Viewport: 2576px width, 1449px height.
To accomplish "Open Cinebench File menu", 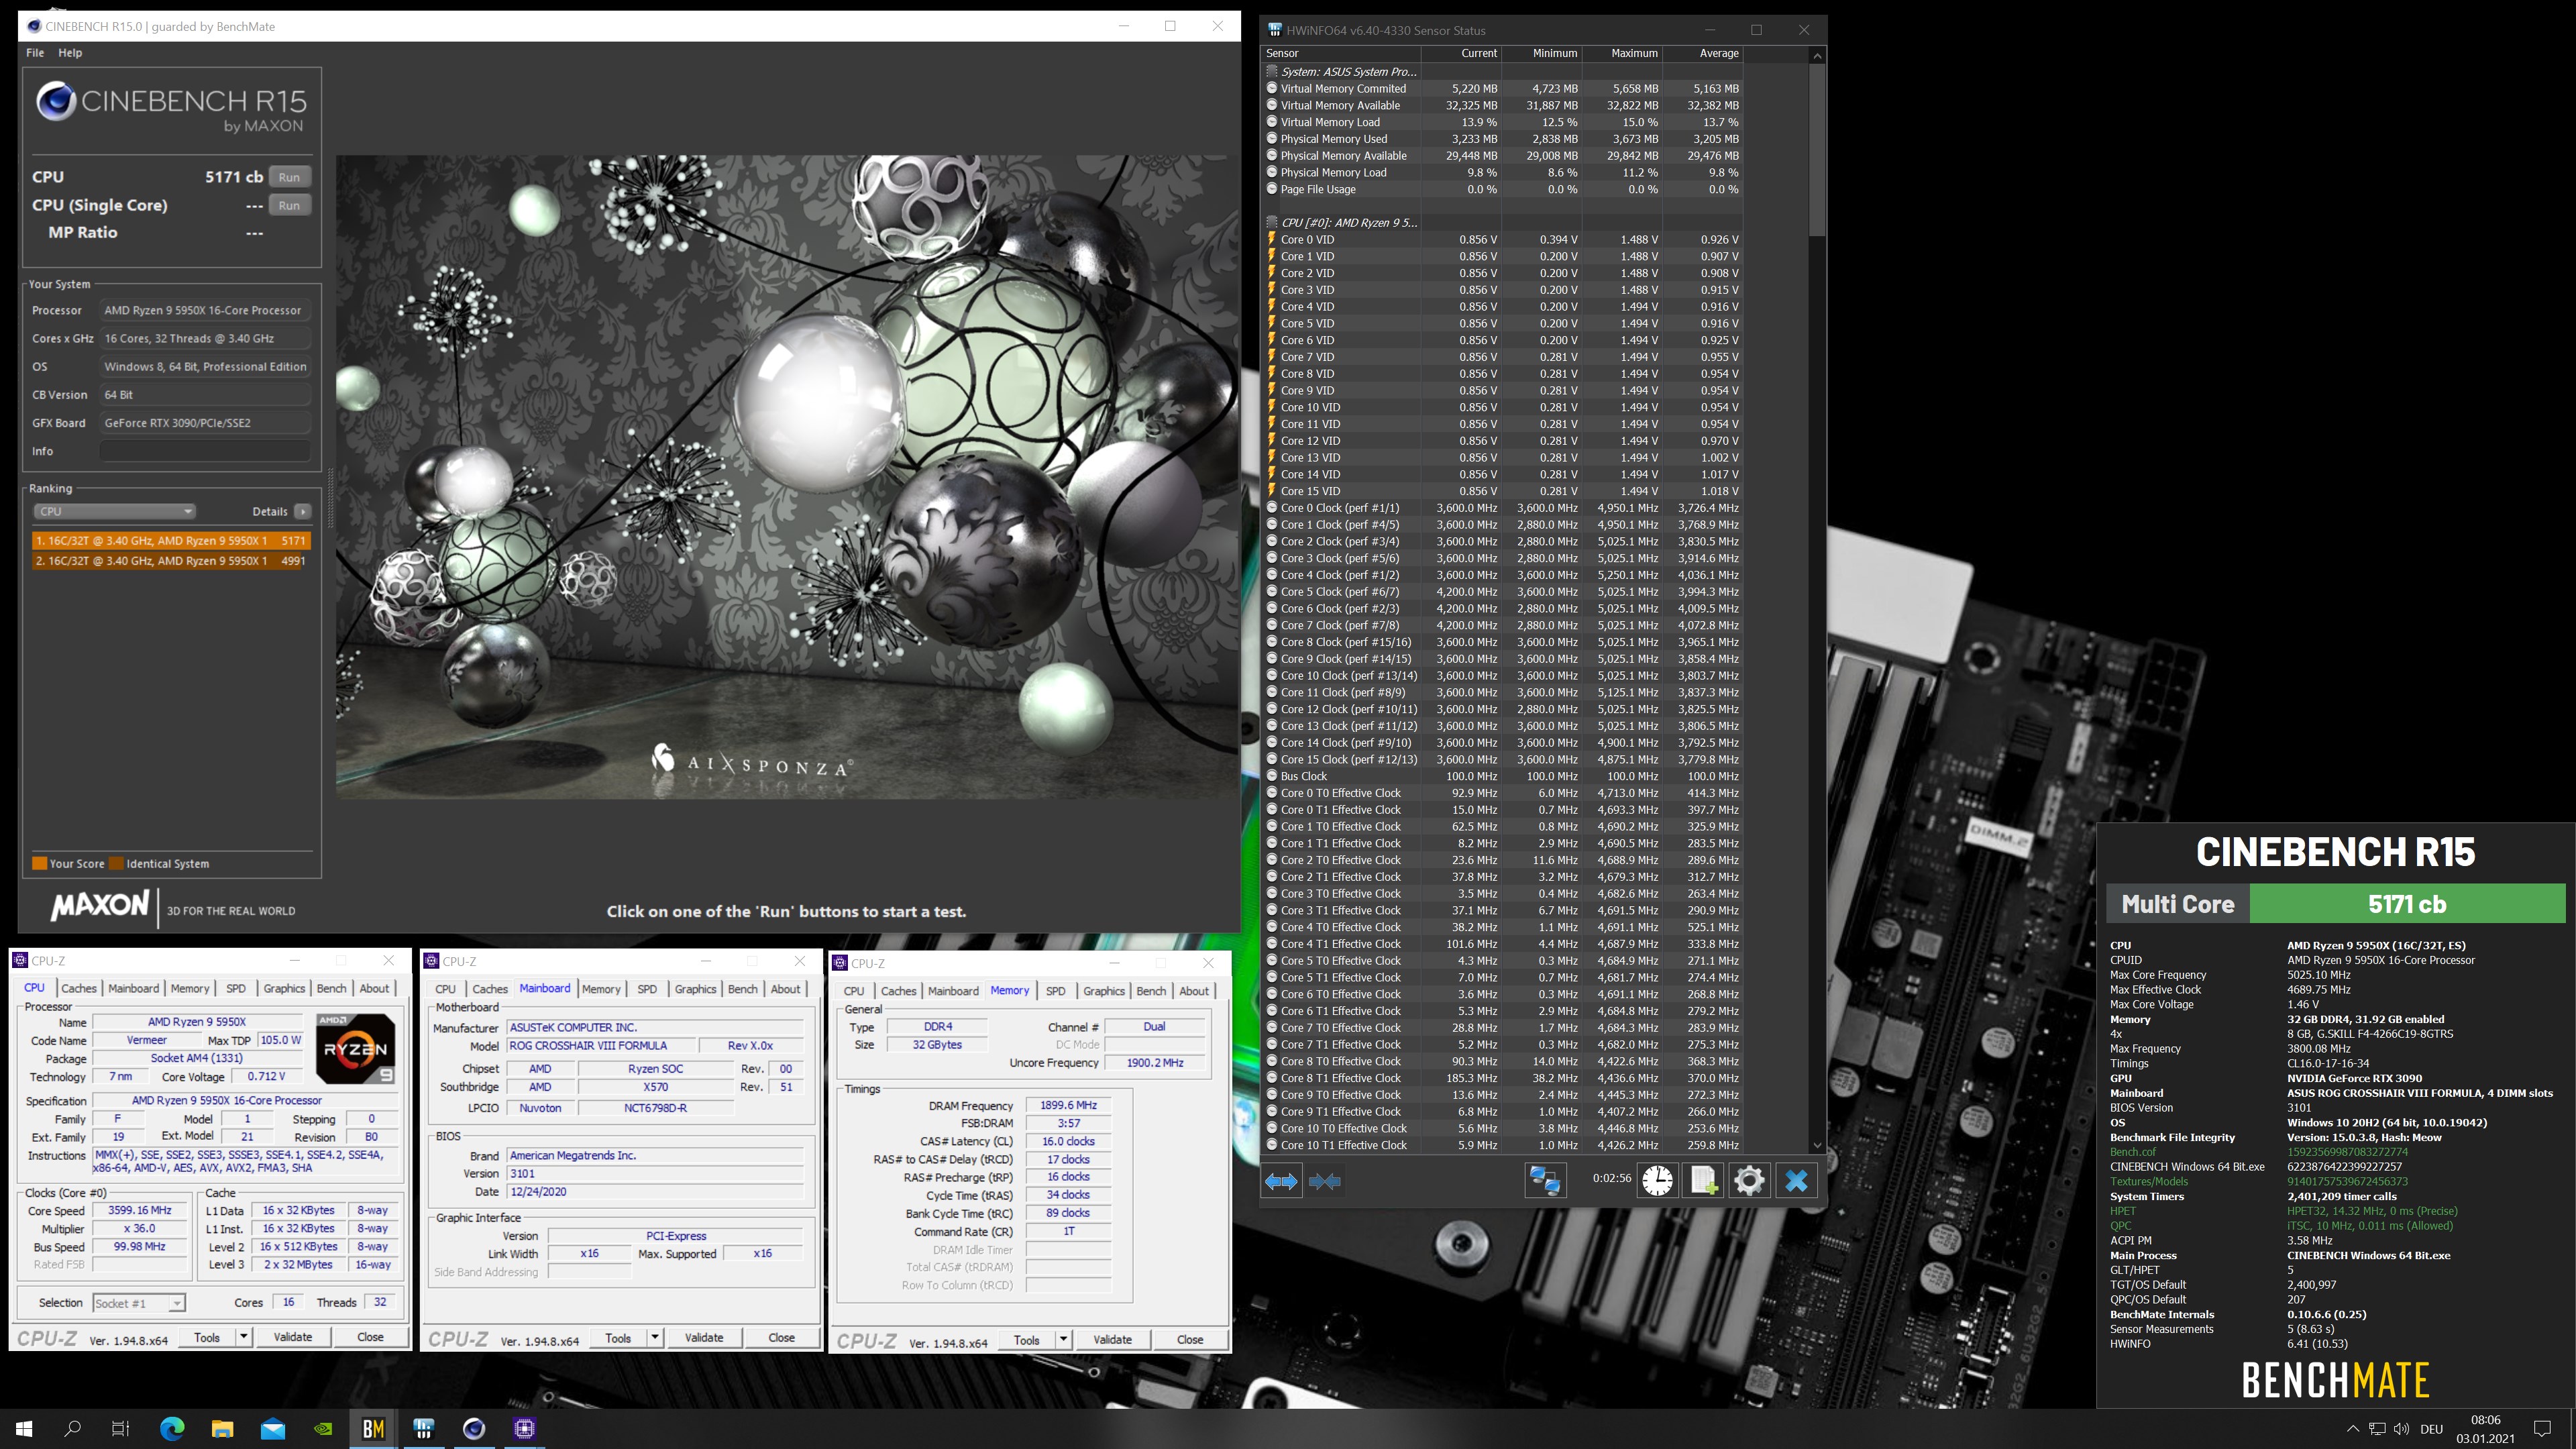I will pos(35,52).
